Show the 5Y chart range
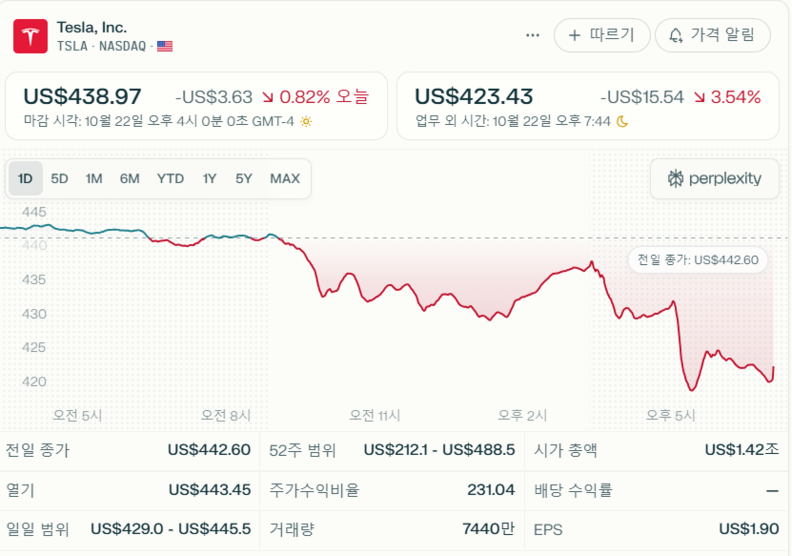The image size is (792, 556). tap(244, 179)
